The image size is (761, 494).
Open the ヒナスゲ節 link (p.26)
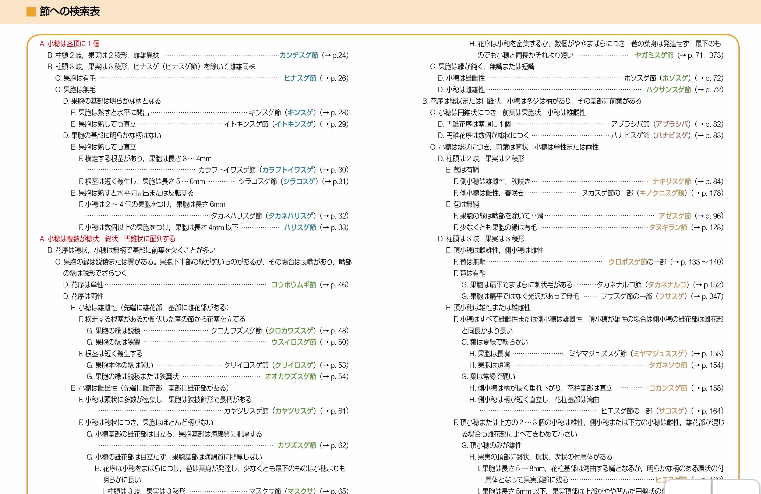300,78
